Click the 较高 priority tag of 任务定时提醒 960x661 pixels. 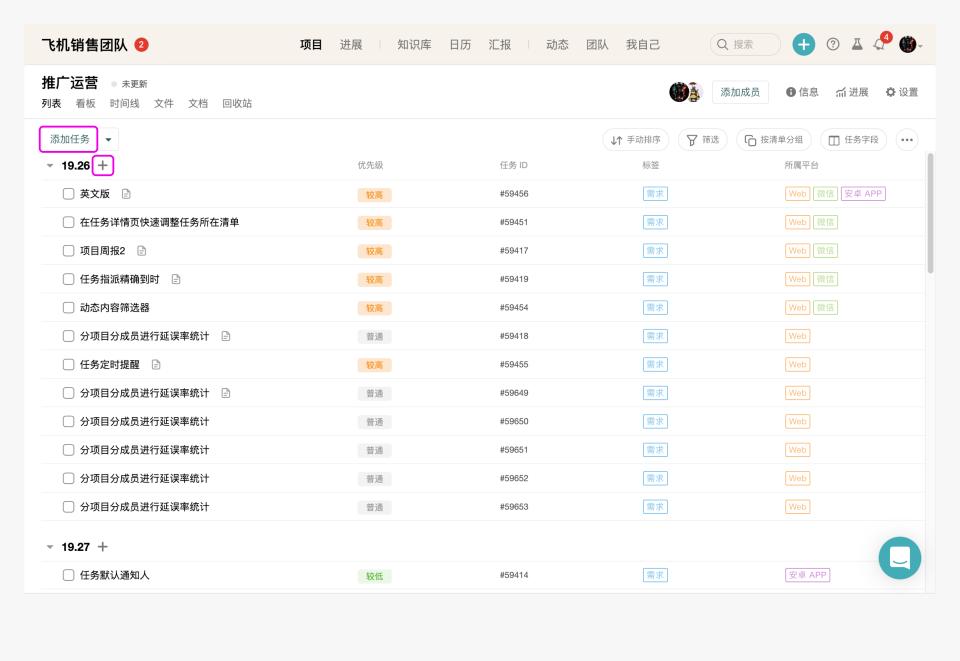tap(375, 365)
